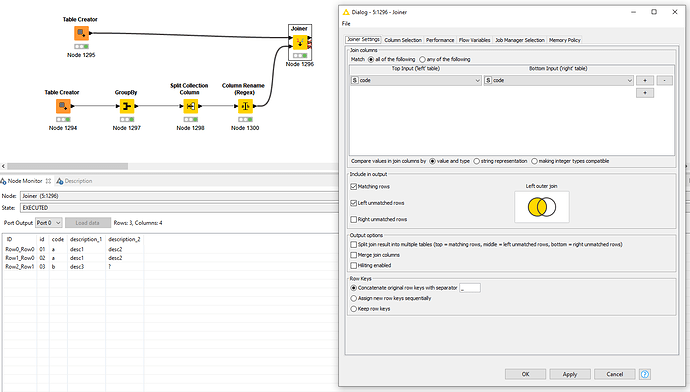Click the help question mark icon in dialog
The width and height of the screenshot is (690, 392).
pos(645,374)
